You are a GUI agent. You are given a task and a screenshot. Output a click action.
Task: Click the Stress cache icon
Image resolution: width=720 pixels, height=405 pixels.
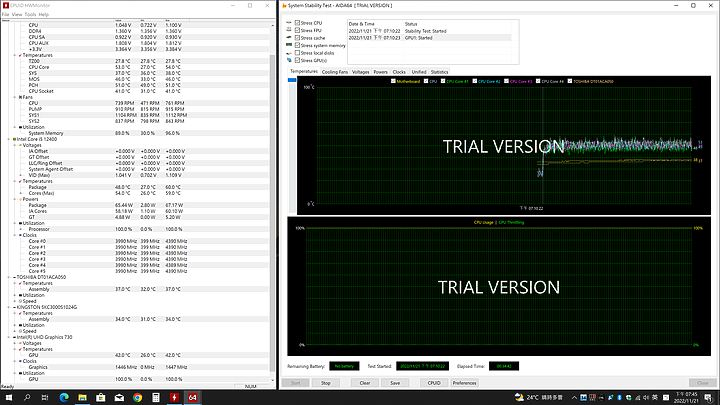(289, 38)
